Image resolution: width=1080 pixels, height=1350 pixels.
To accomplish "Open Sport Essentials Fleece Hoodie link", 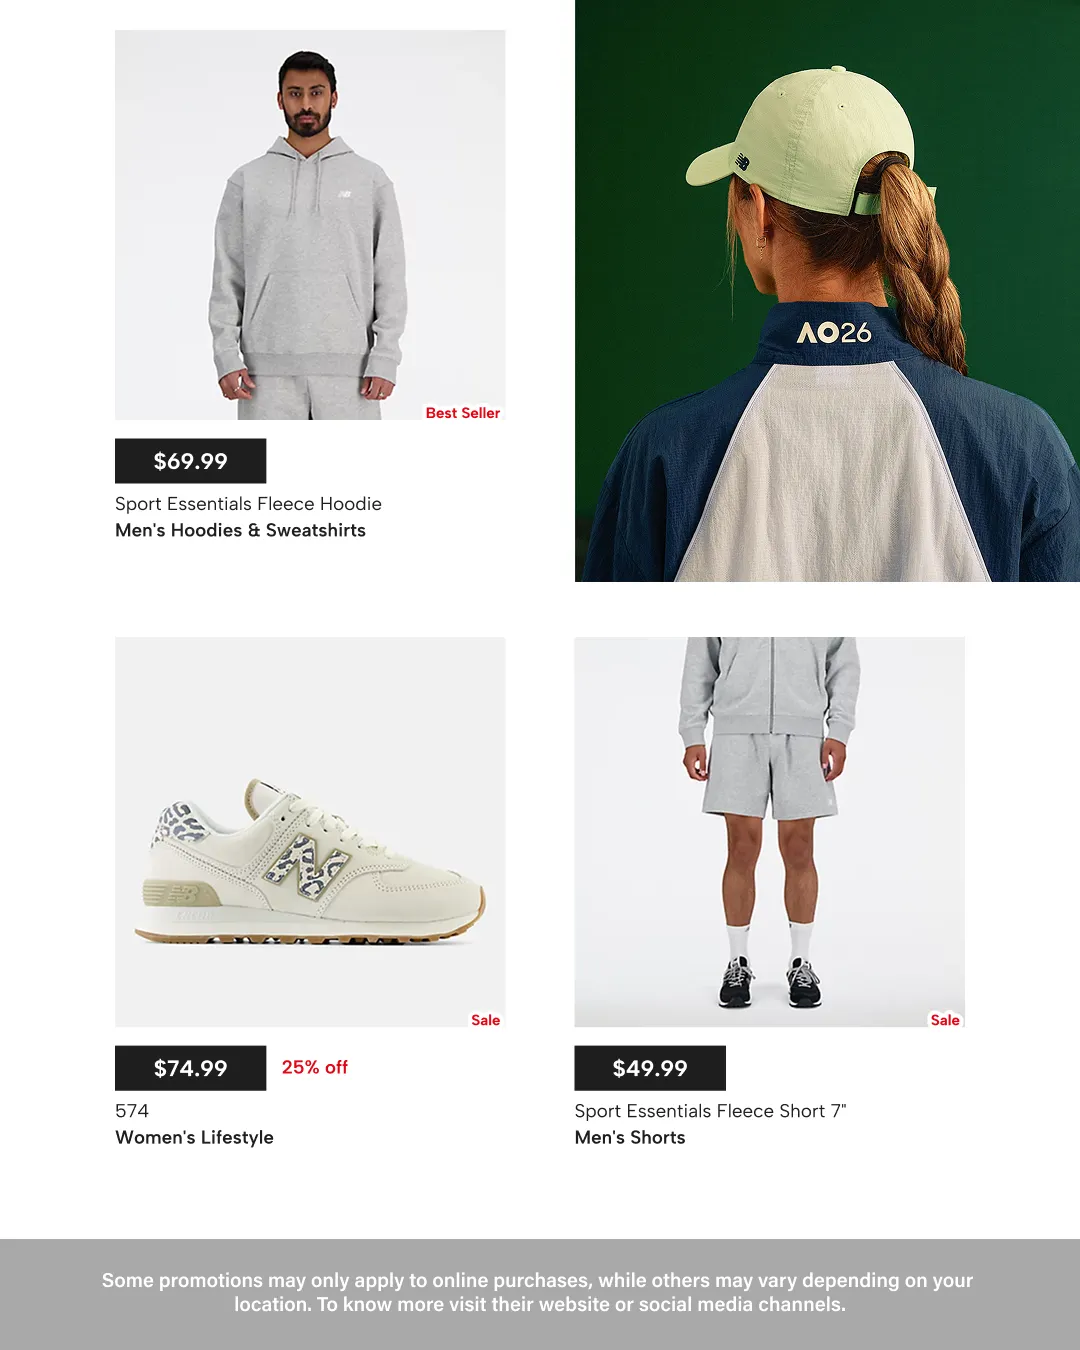I will click(x=248, y=504).
